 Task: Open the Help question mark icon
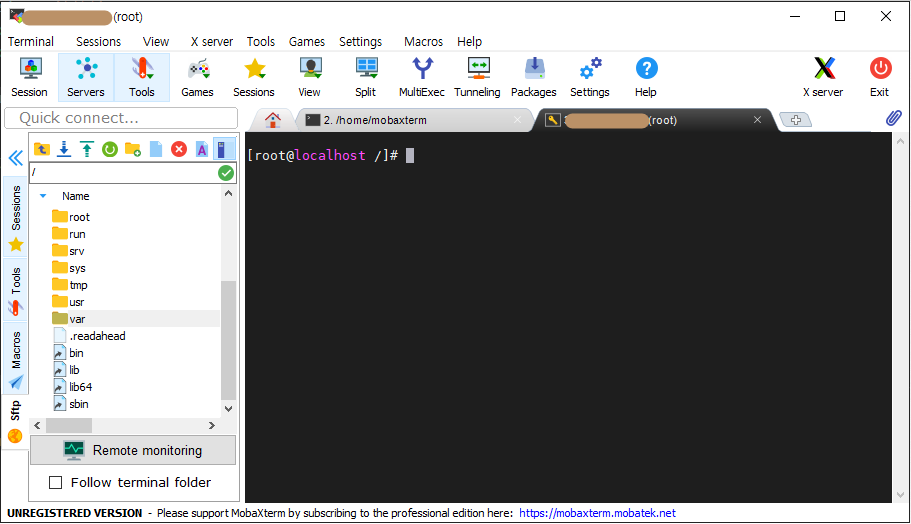(x=646, y=77)
